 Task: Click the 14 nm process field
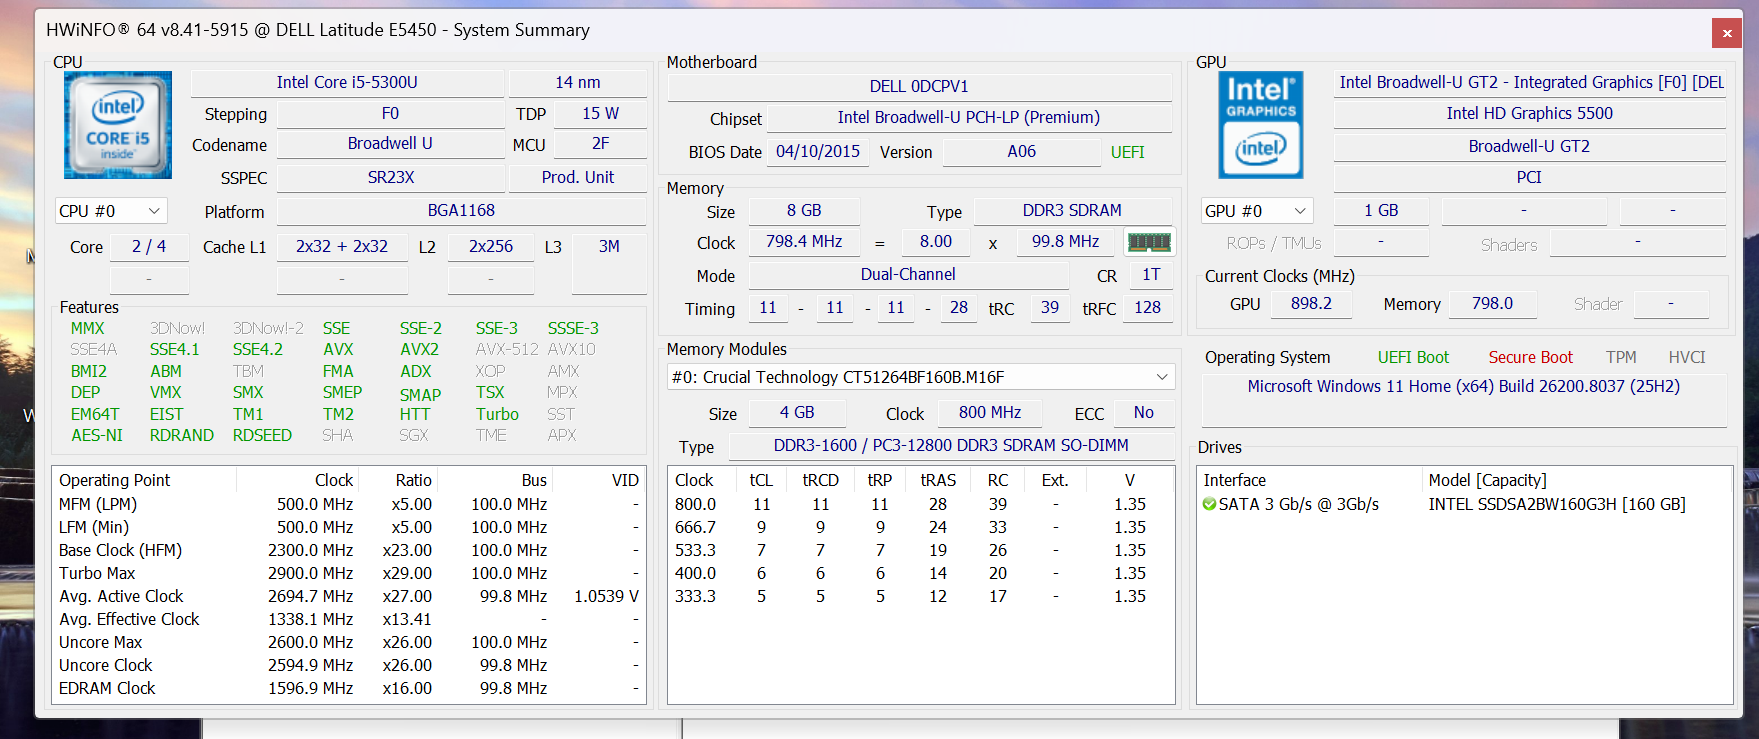[x=578, y=82]
